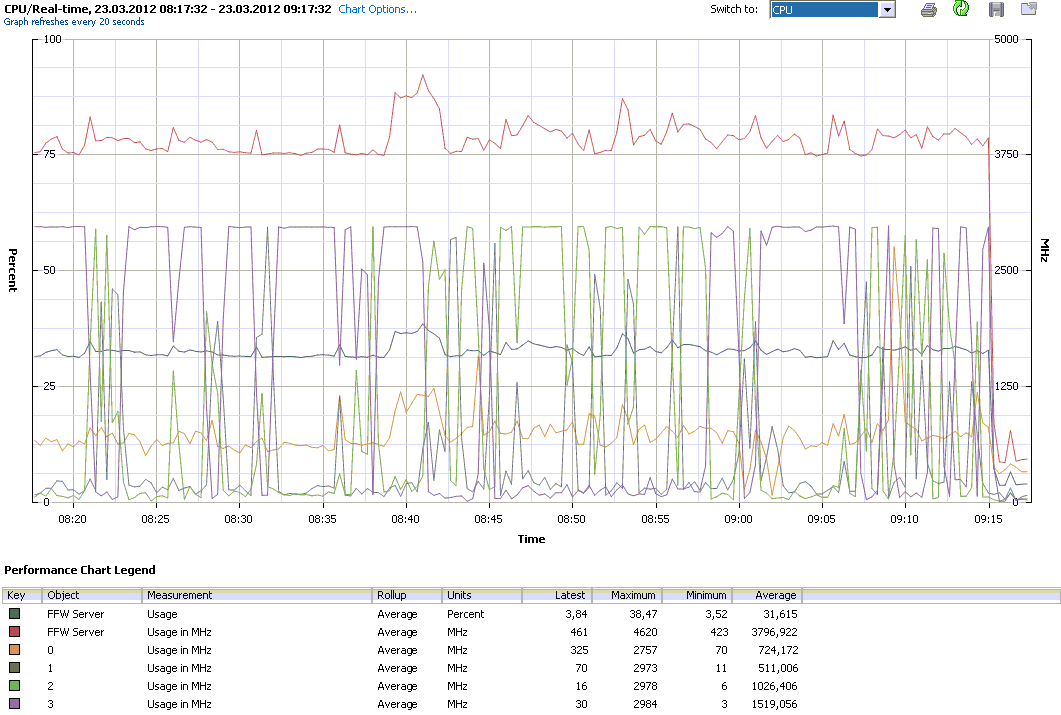Sort legend by Average column header
Screen dimensions: 1061x715
point(767,595)
